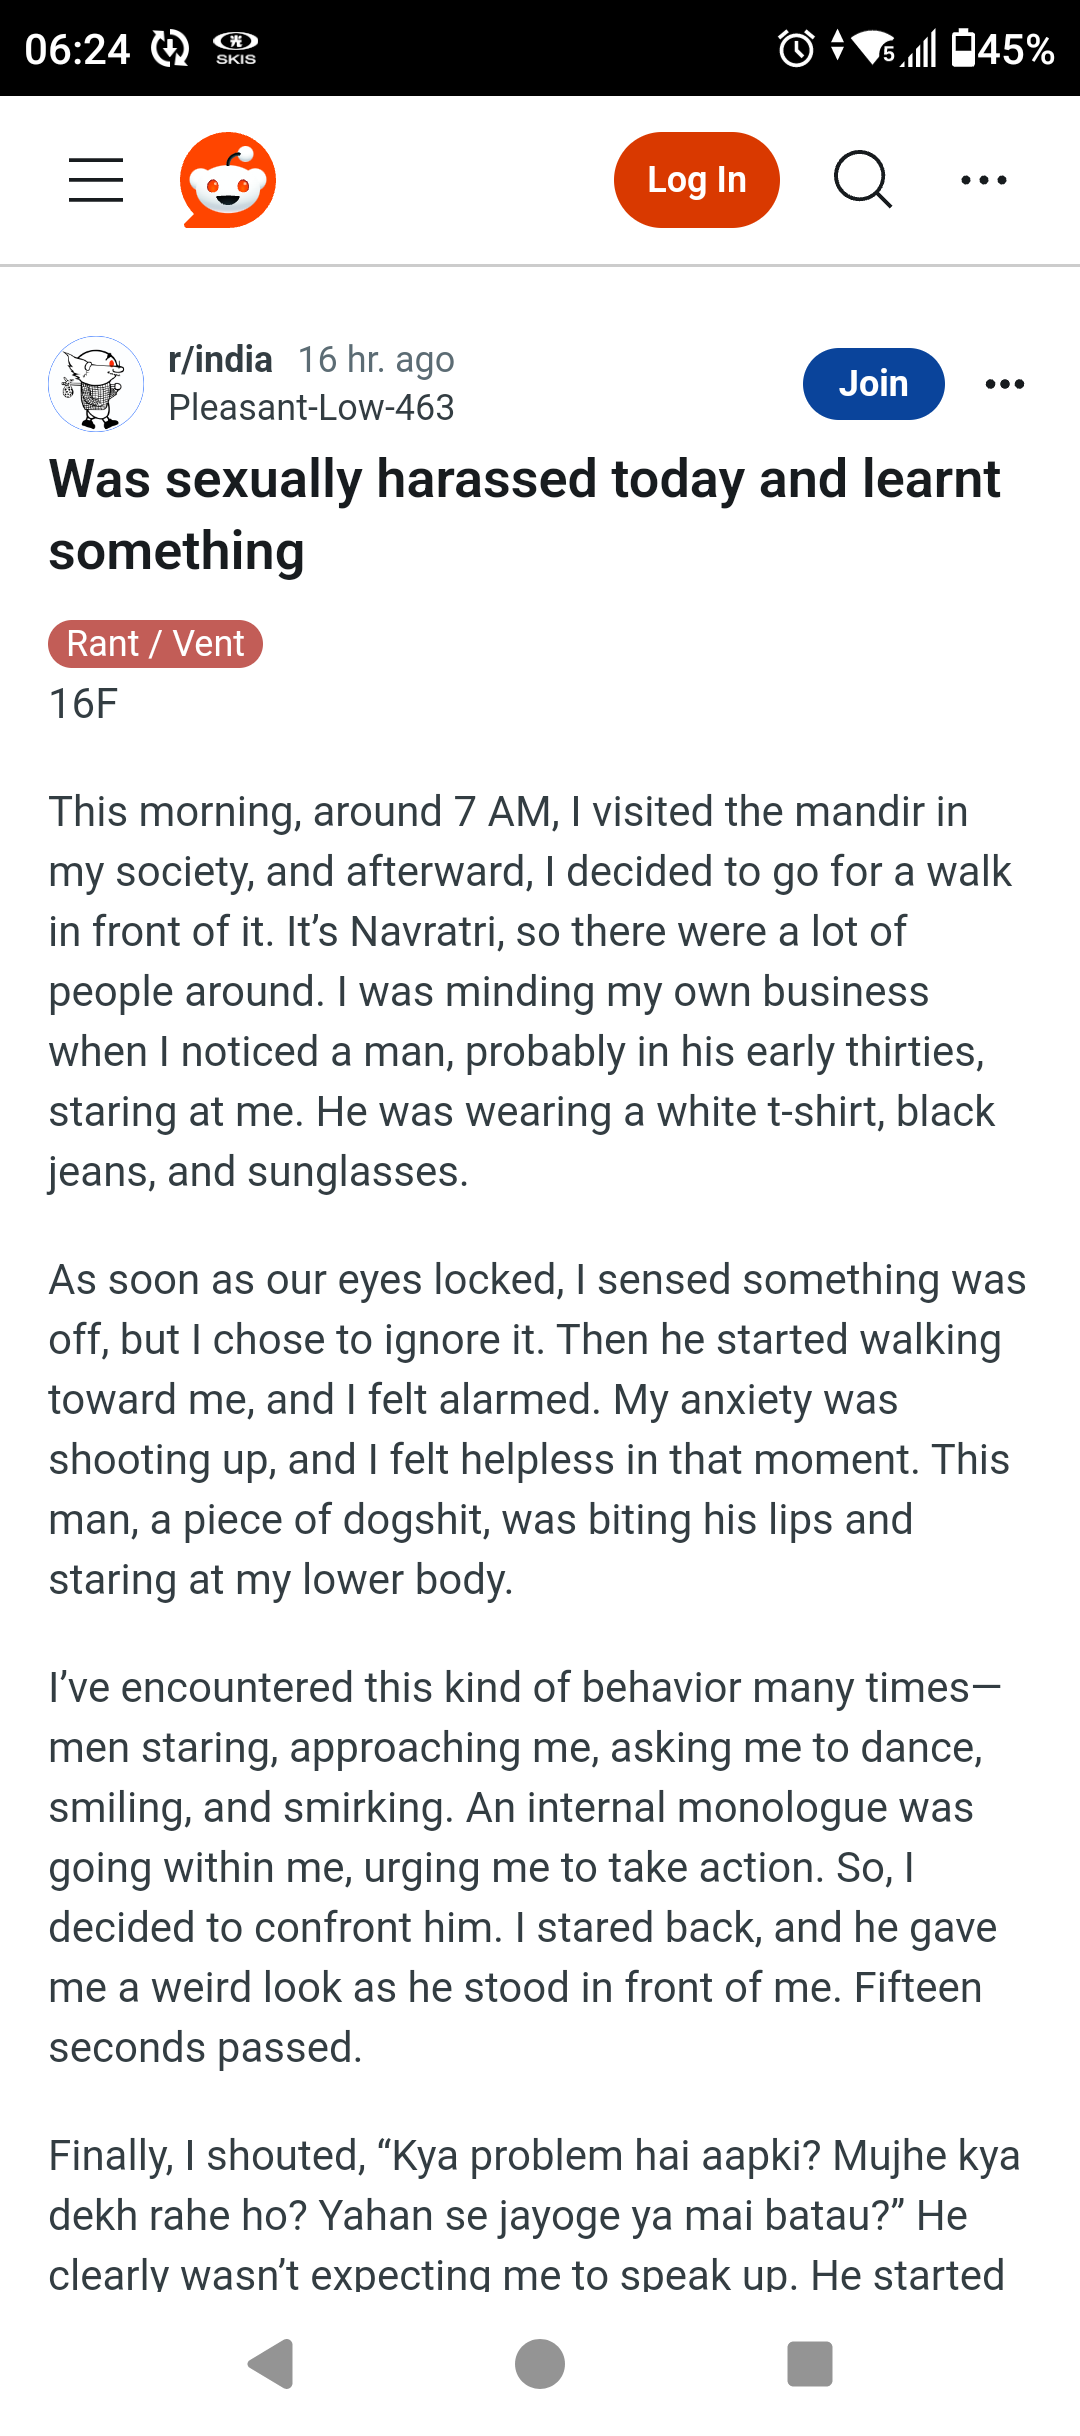Tap the r/india community avatar

(x=96, y=384)
